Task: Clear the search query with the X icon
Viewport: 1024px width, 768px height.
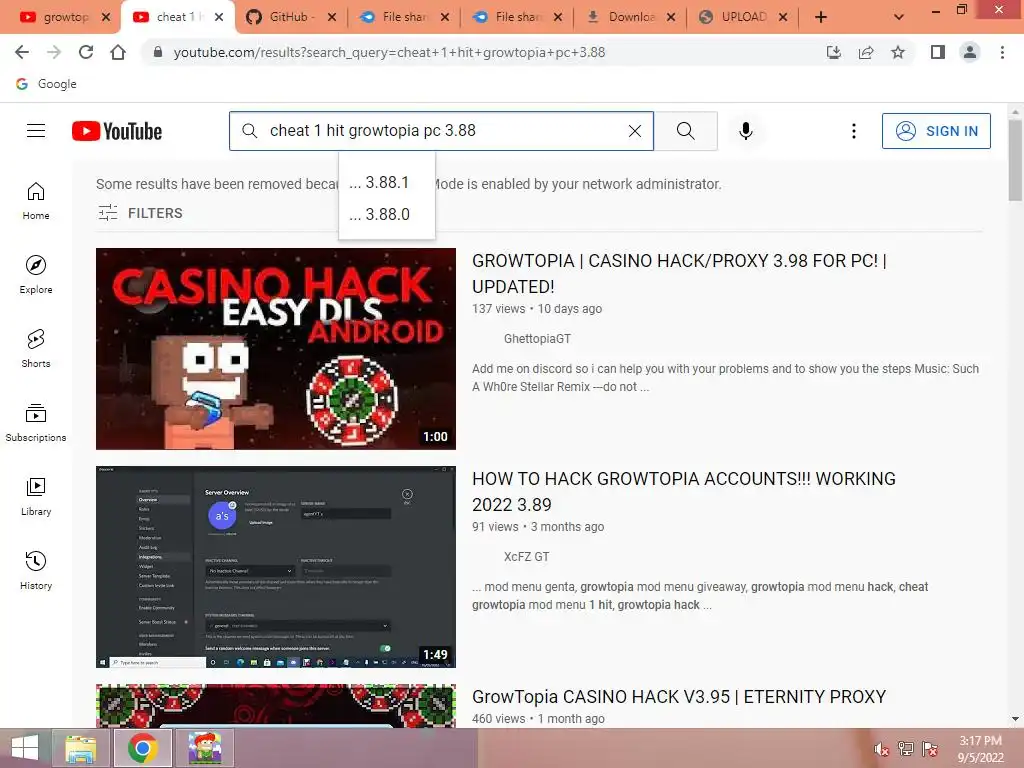Action: [x=635, y=131]
